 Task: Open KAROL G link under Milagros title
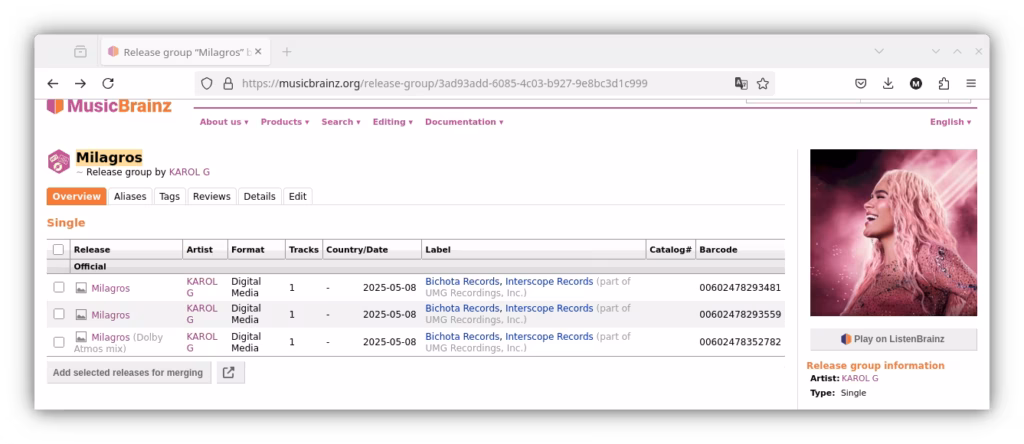(x=189, y=172)
